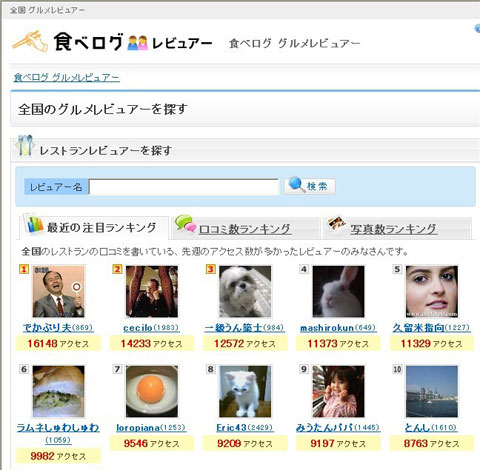Open 食べログ グルメレビュアー breadcrumb link
The width and height of the screenshot is (480, 470).
(66, 78)
